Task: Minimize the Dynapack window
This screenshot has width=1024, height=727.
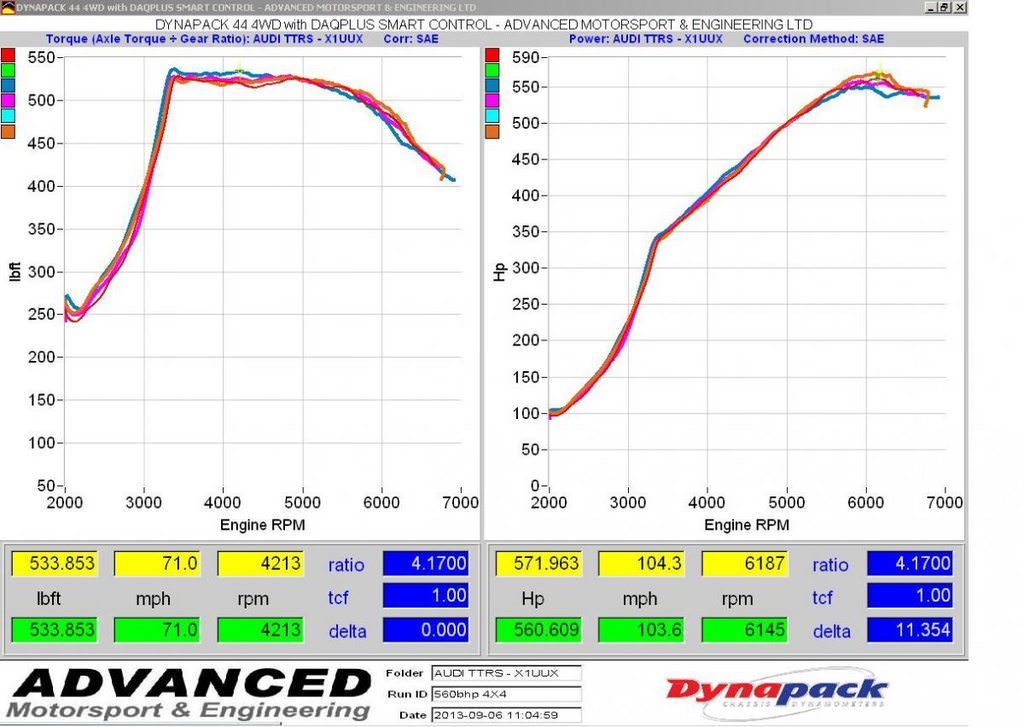Action: [x=930, y=7]
